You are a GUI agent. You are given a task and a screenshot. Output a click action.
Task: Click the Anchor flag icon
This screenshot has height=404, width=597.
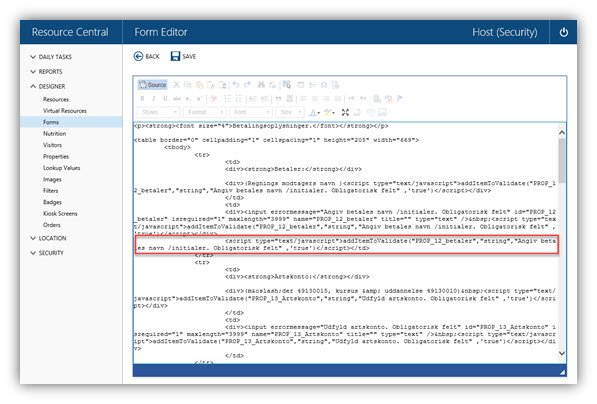[400, 99]
